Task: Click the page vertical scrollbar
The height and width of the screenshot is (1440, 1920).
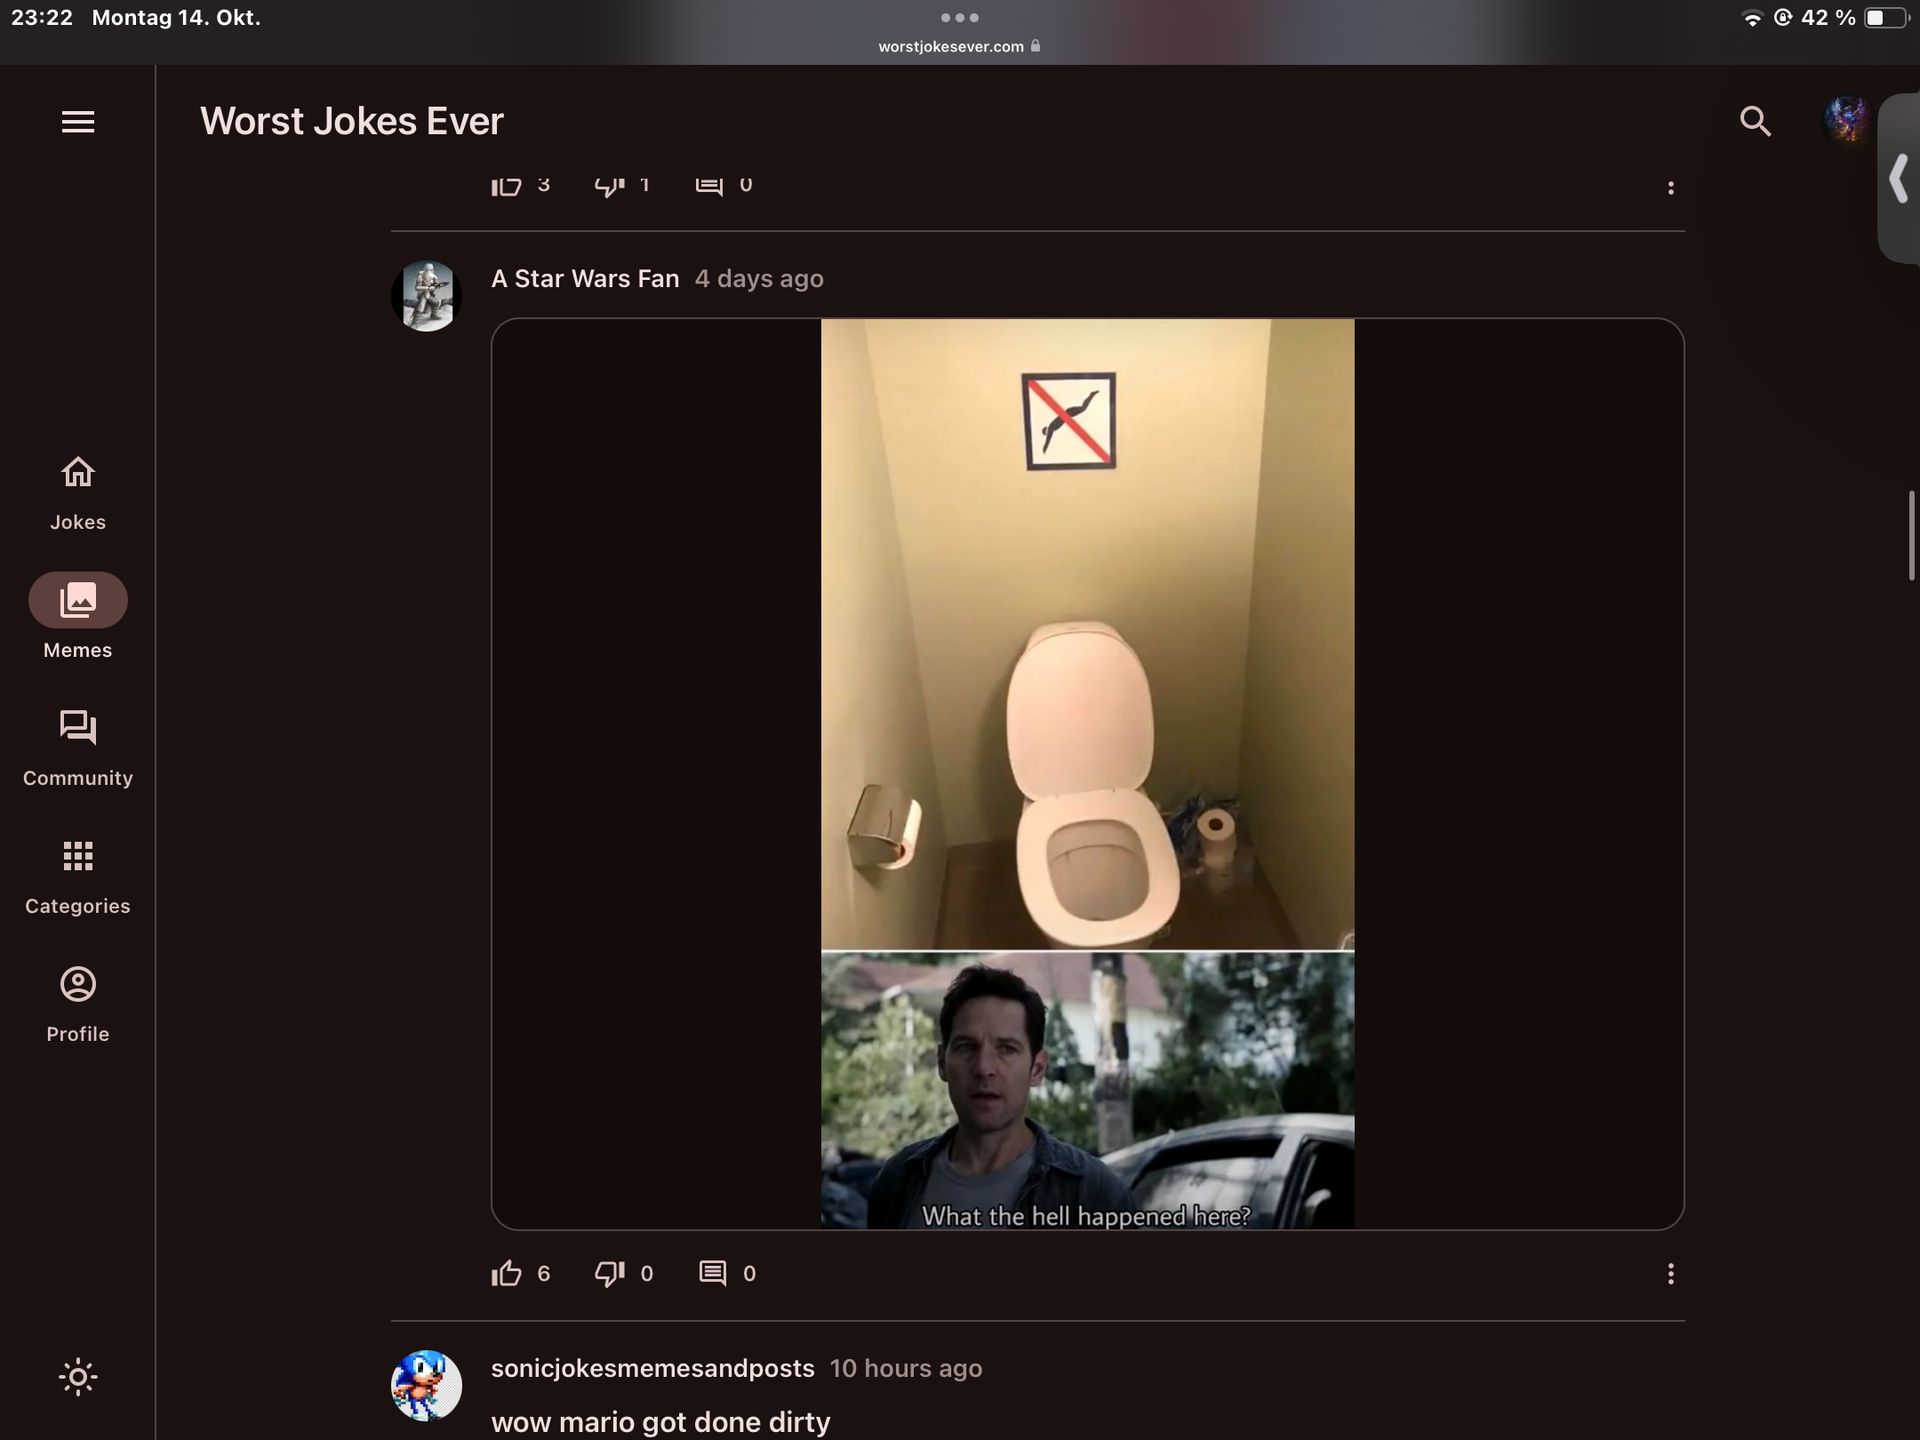Action: [1911, 535]
